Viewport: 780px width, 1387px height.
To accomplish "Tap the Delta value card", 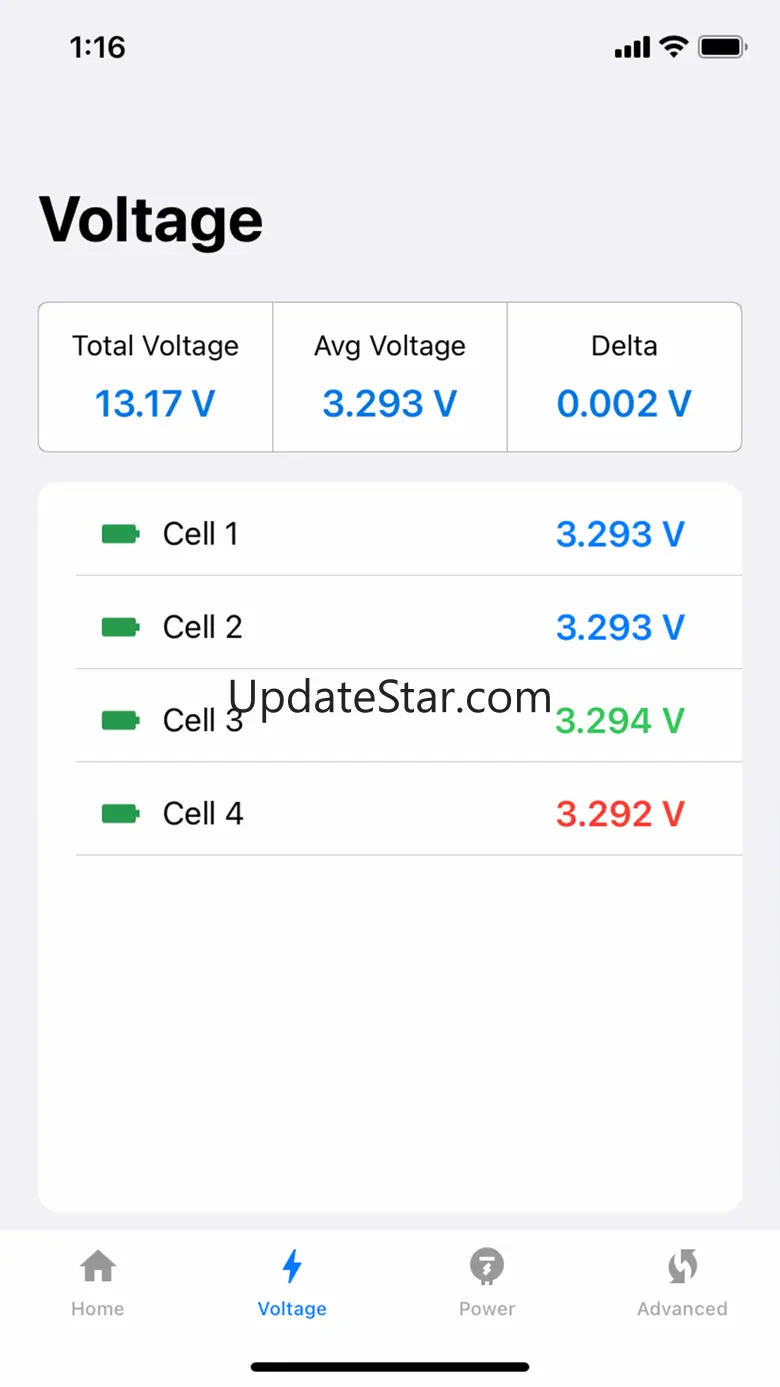I will tap(624, 377).
